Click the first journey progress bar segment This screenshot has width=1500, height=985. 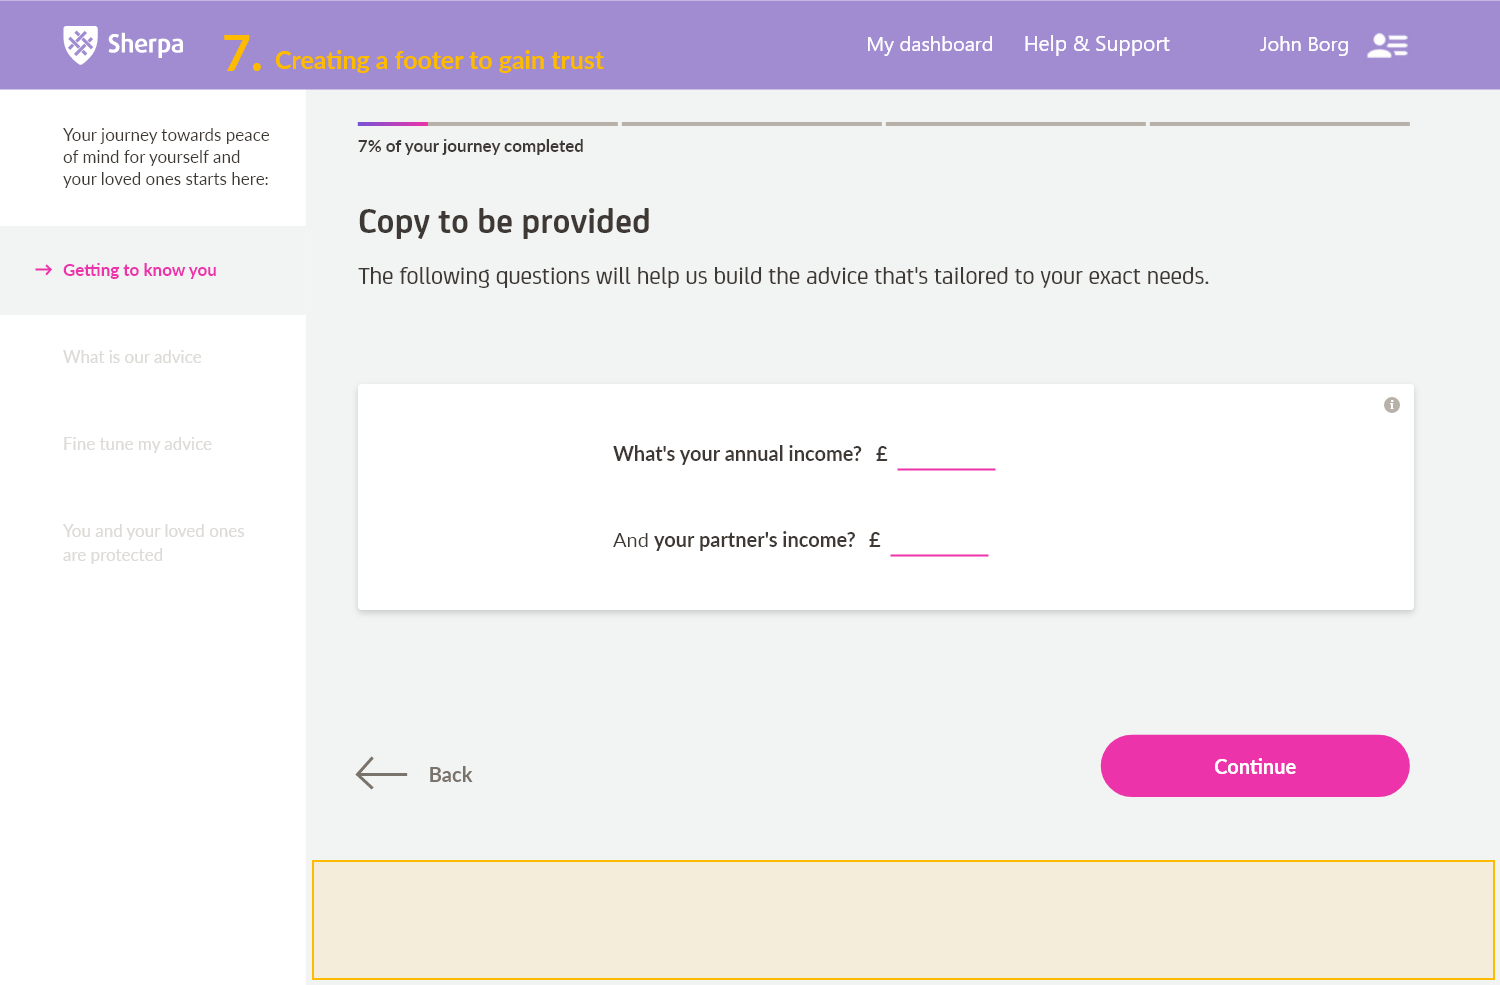(488, 124)
